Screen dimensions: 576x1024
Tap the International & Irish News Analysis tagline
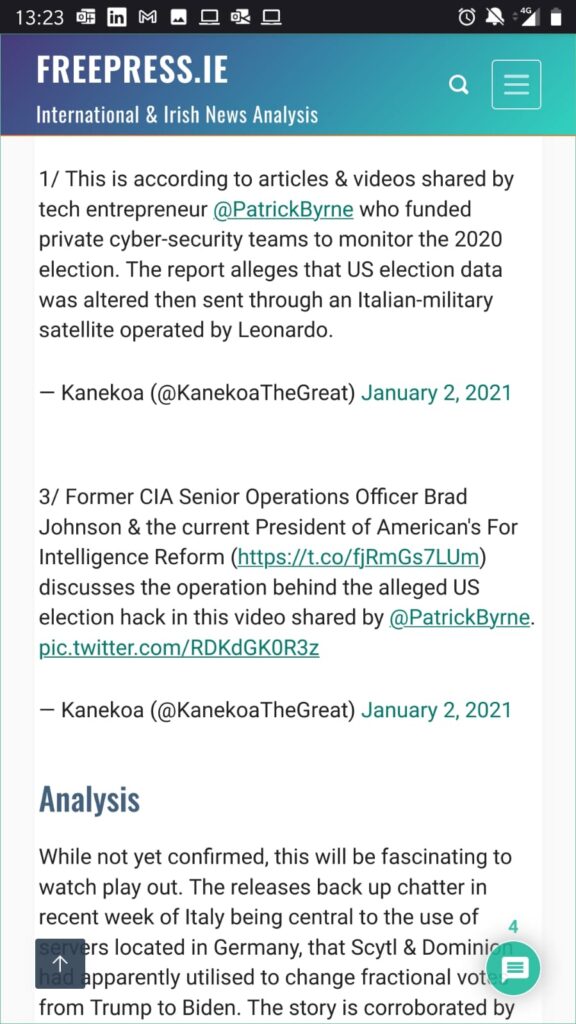click(177, 116)
